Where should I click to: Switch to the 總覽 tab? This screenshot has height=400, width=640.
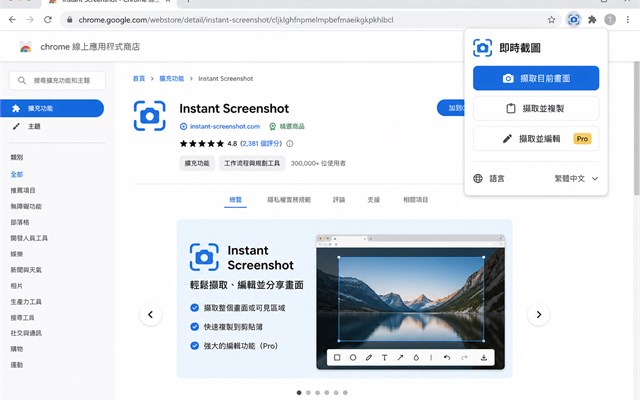(236, 200)
